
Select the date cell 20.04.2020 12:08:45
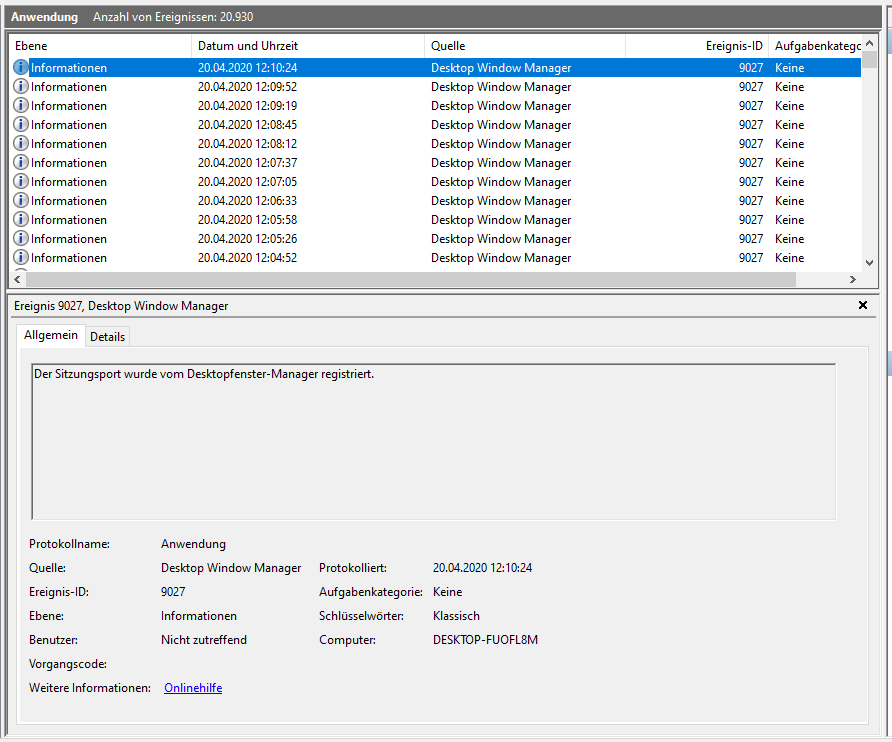click(247, 125)
